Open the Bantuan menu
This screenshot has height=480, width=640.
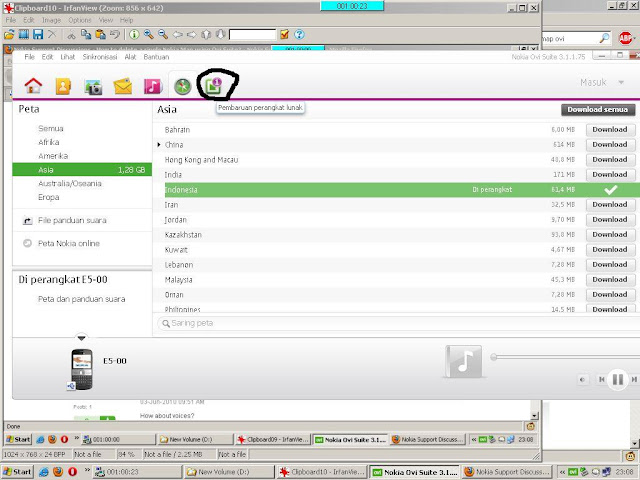[156, 57]
